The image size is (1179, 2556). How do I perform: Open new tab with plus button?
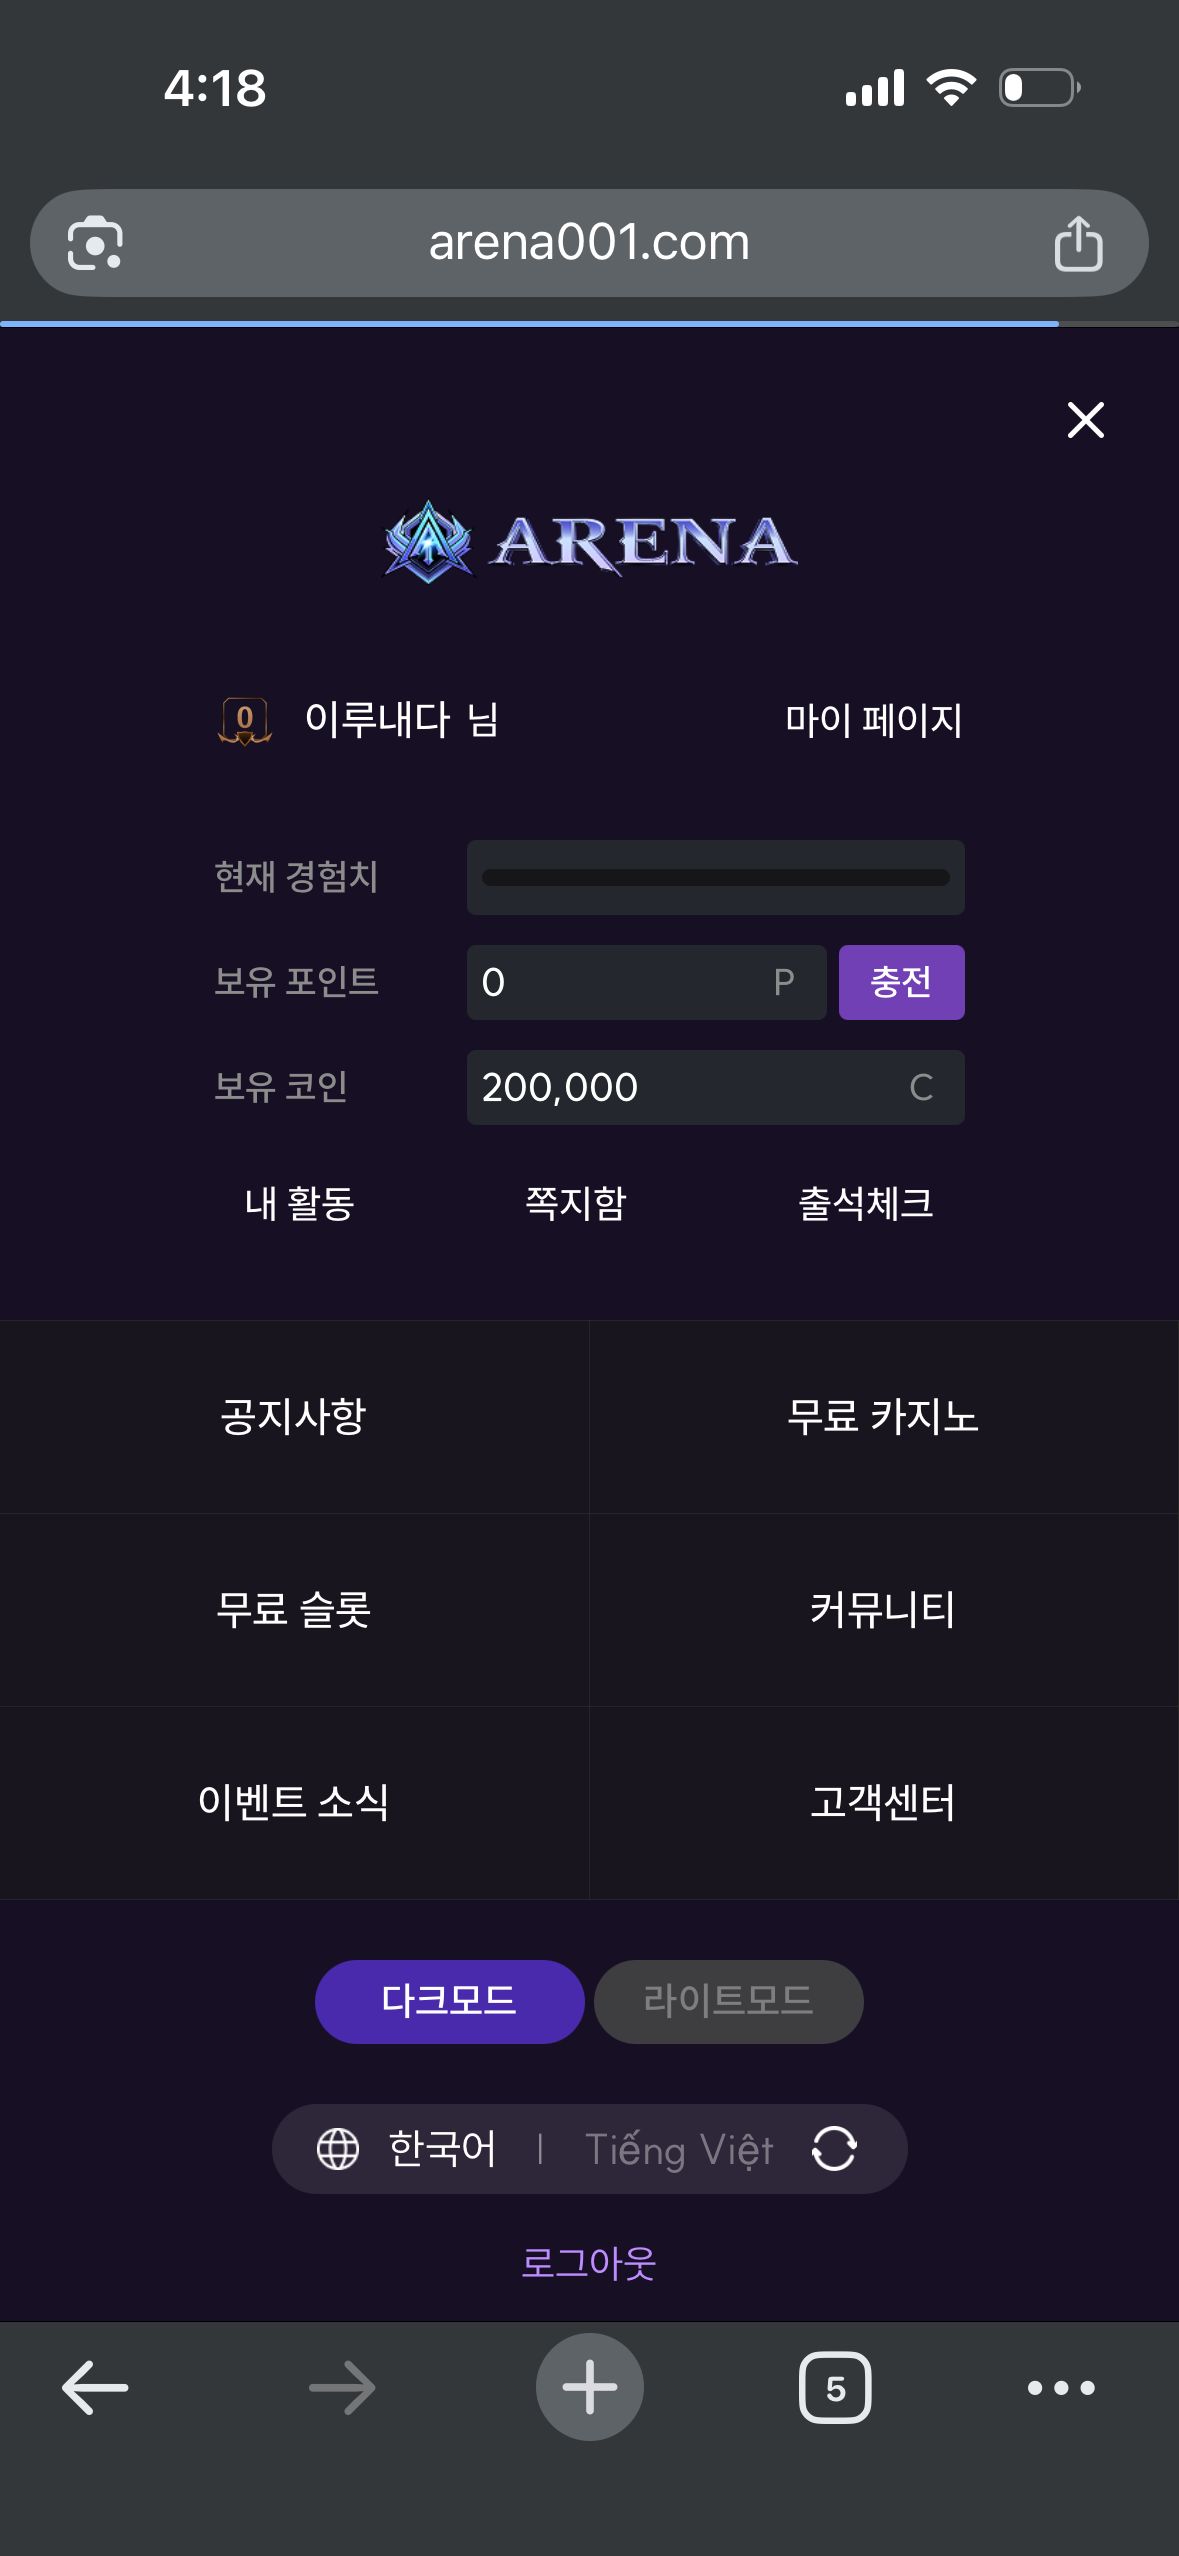589,2388
